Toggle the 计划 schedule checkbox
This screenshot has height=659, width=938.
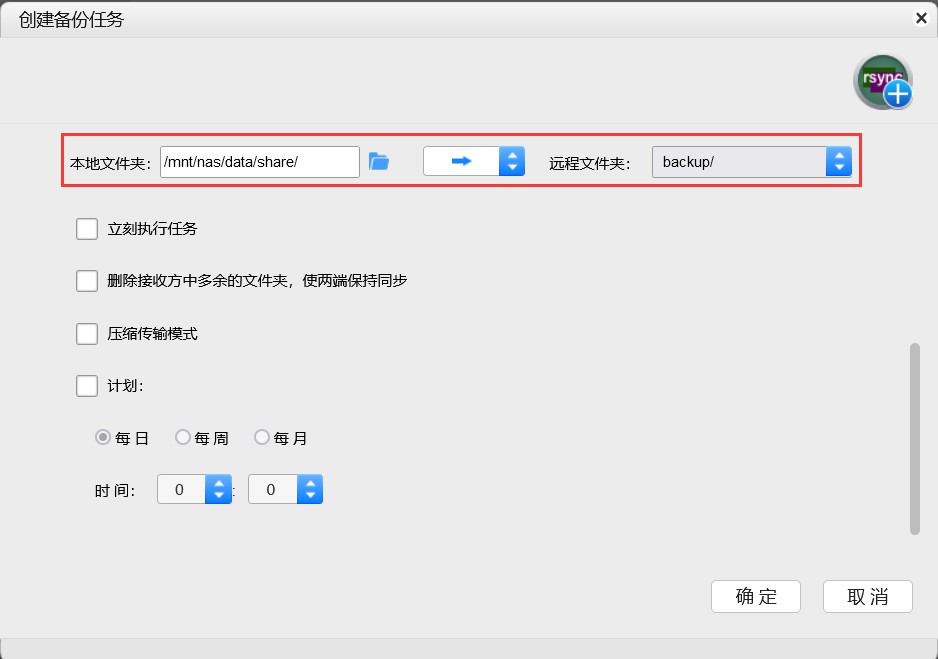tap(87, 385)
